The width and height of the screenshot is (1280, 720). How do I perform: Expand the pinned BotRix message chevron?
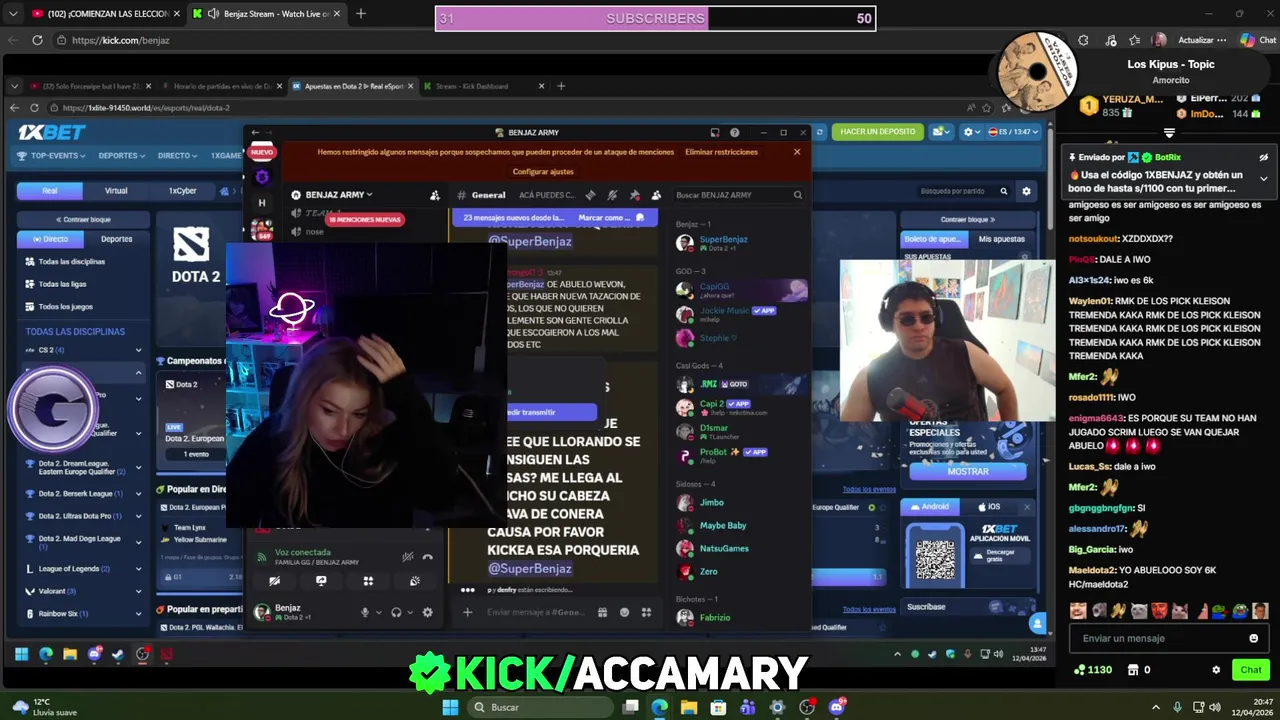(x=1263, y=178)
